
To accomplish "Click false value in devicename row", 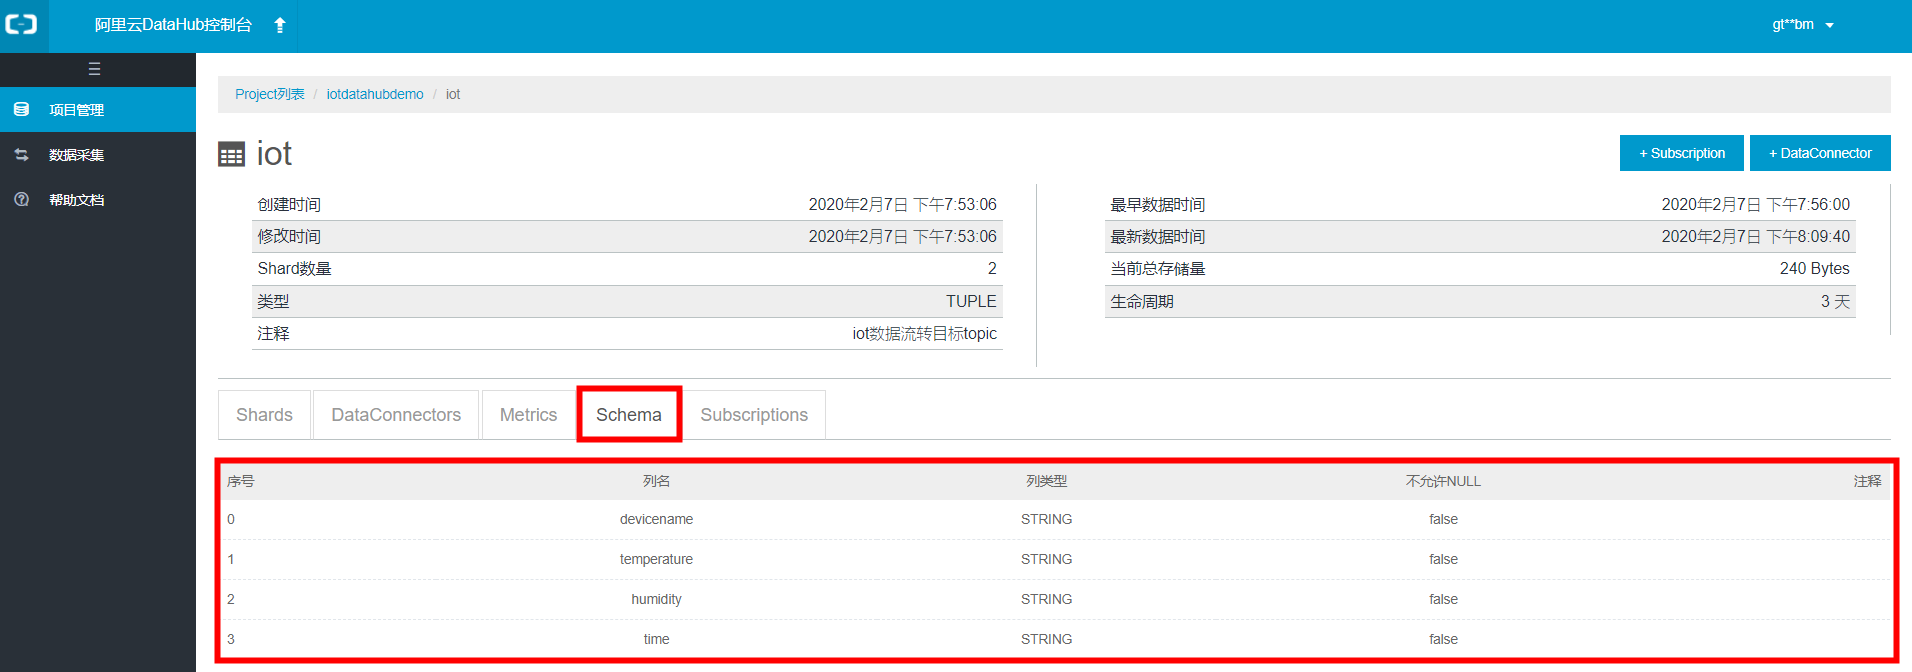I will [x=1443, y=519].
